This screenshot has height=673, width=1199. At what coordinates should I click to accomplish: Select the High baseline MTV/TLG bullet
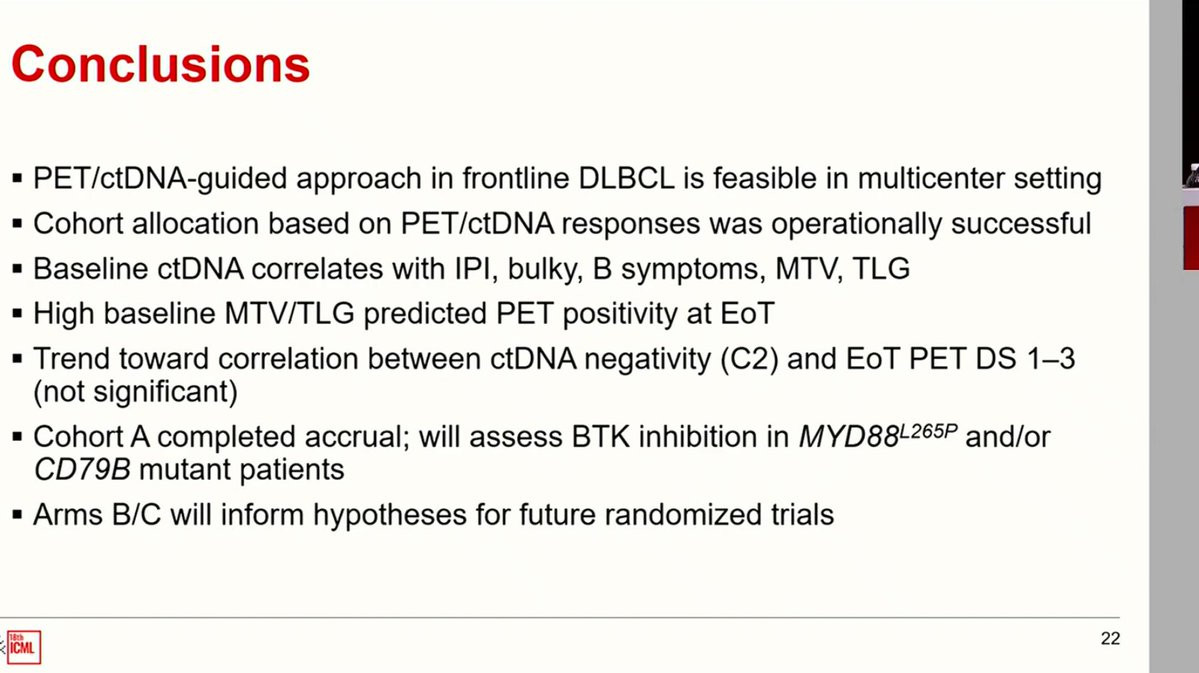point(404,314)
